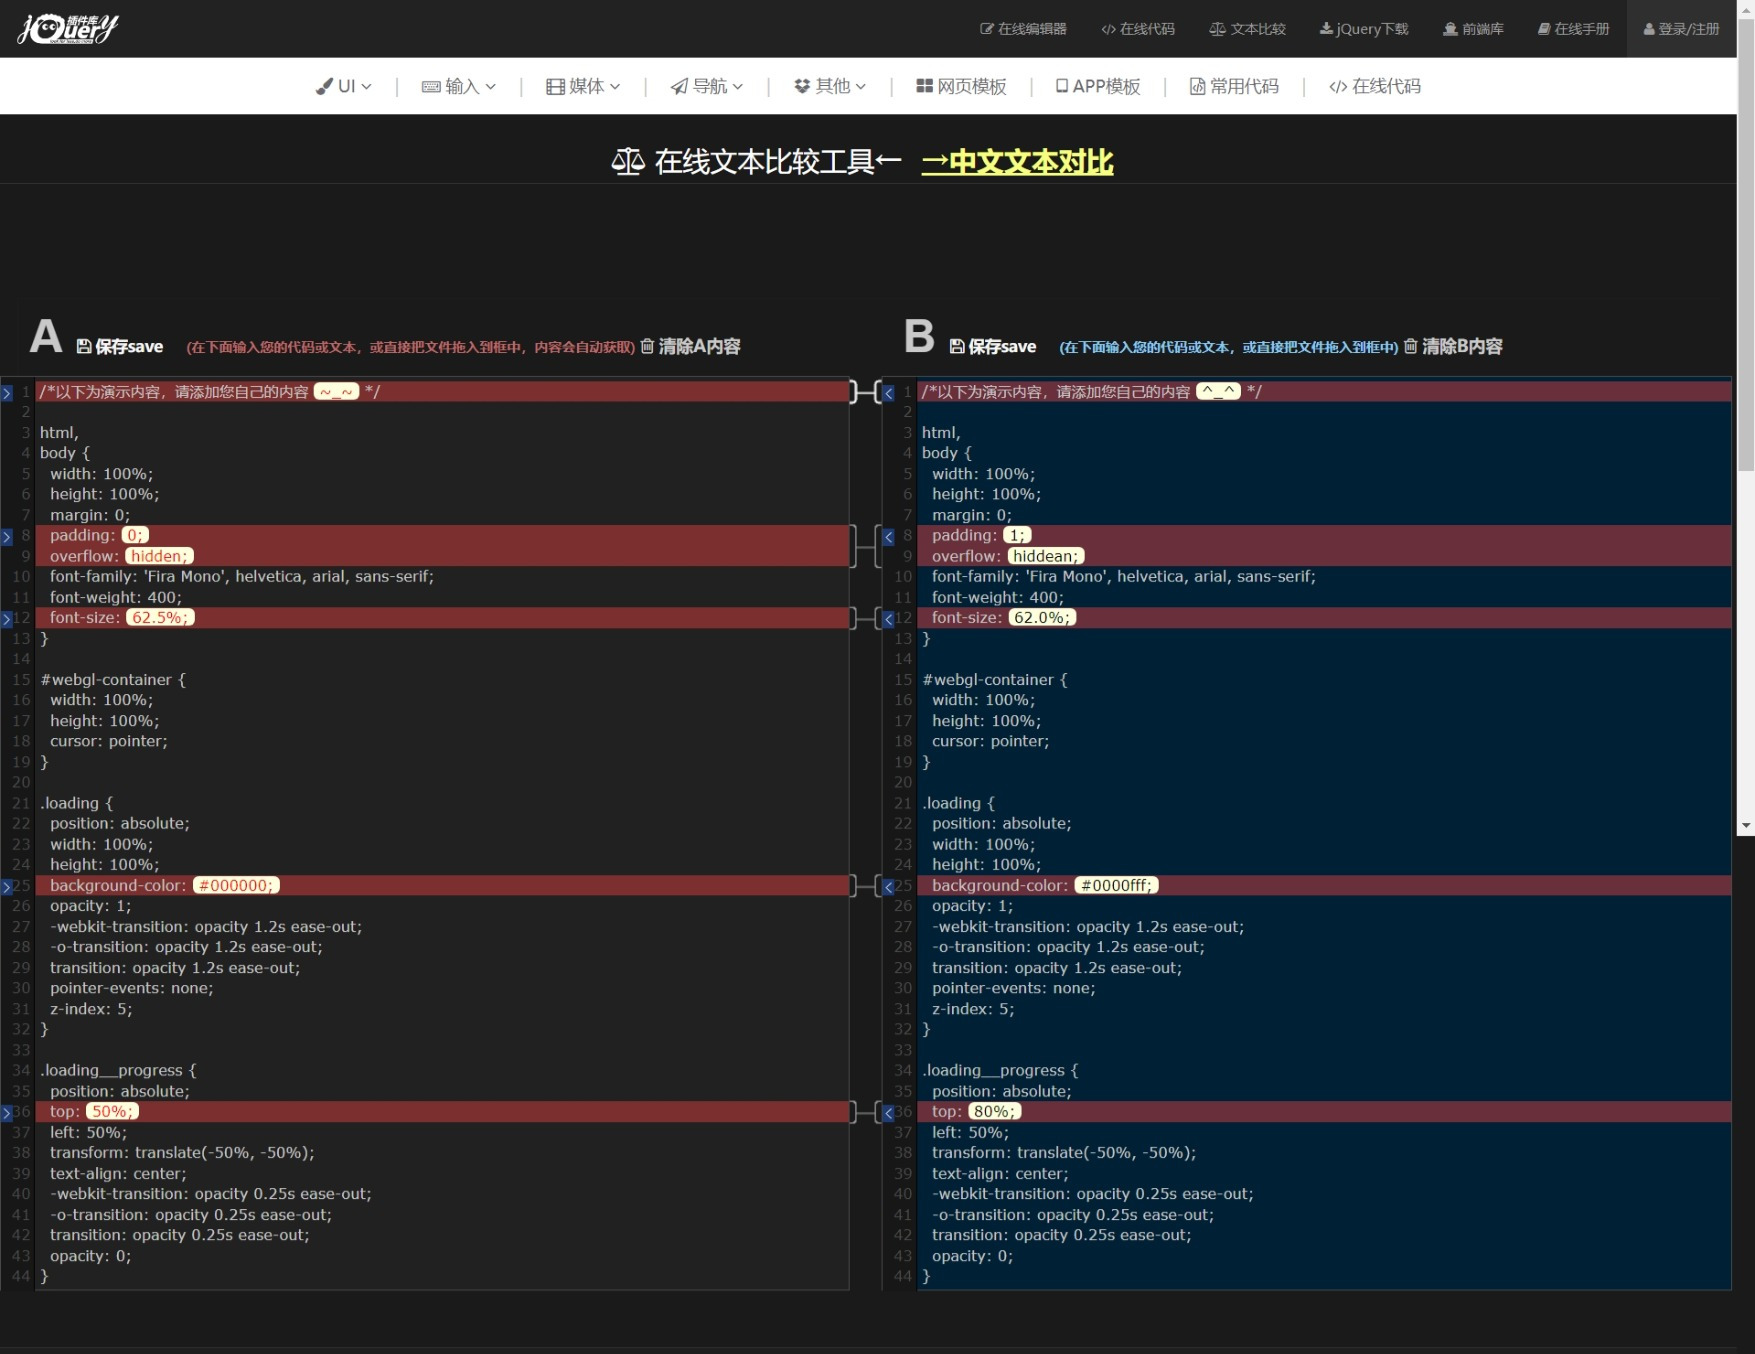Click the '1;' padding value in panel B
The width and height of the screenshot is (1755, 1354).
tap(1017, 535)
